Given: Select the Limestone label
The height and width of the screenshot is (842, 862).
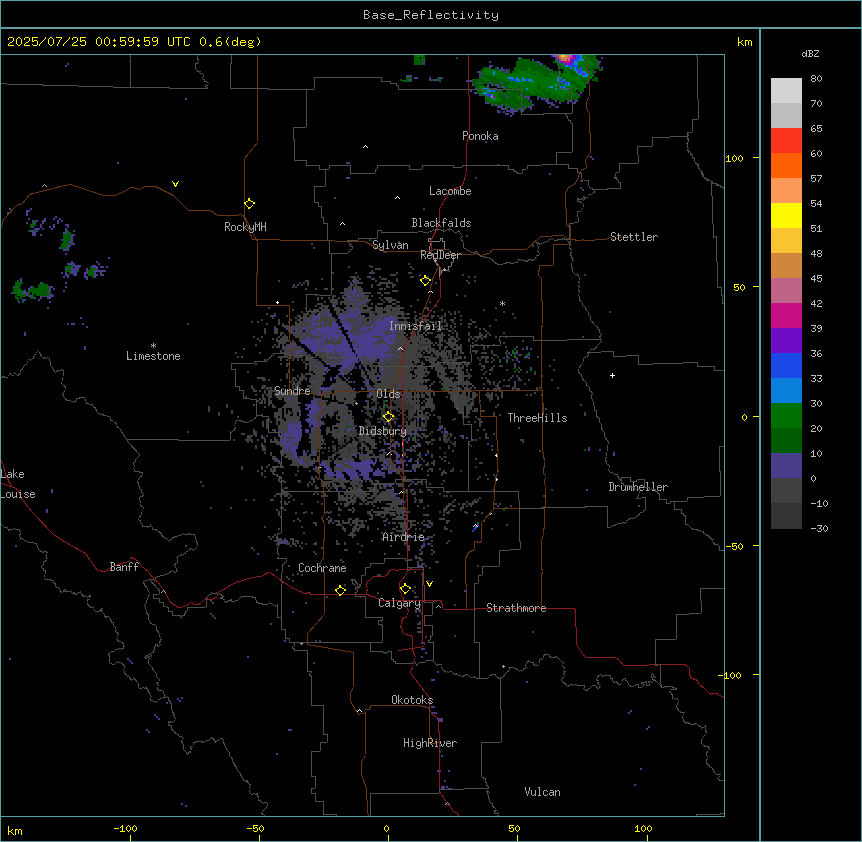Looking at the screenshot, I should coord(153,356).
